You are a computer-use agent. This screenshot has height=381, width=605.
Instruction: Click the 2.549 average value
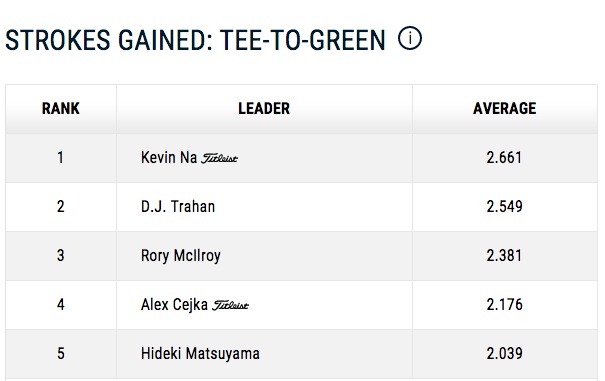pyautogui.click(x=504, y=207)
